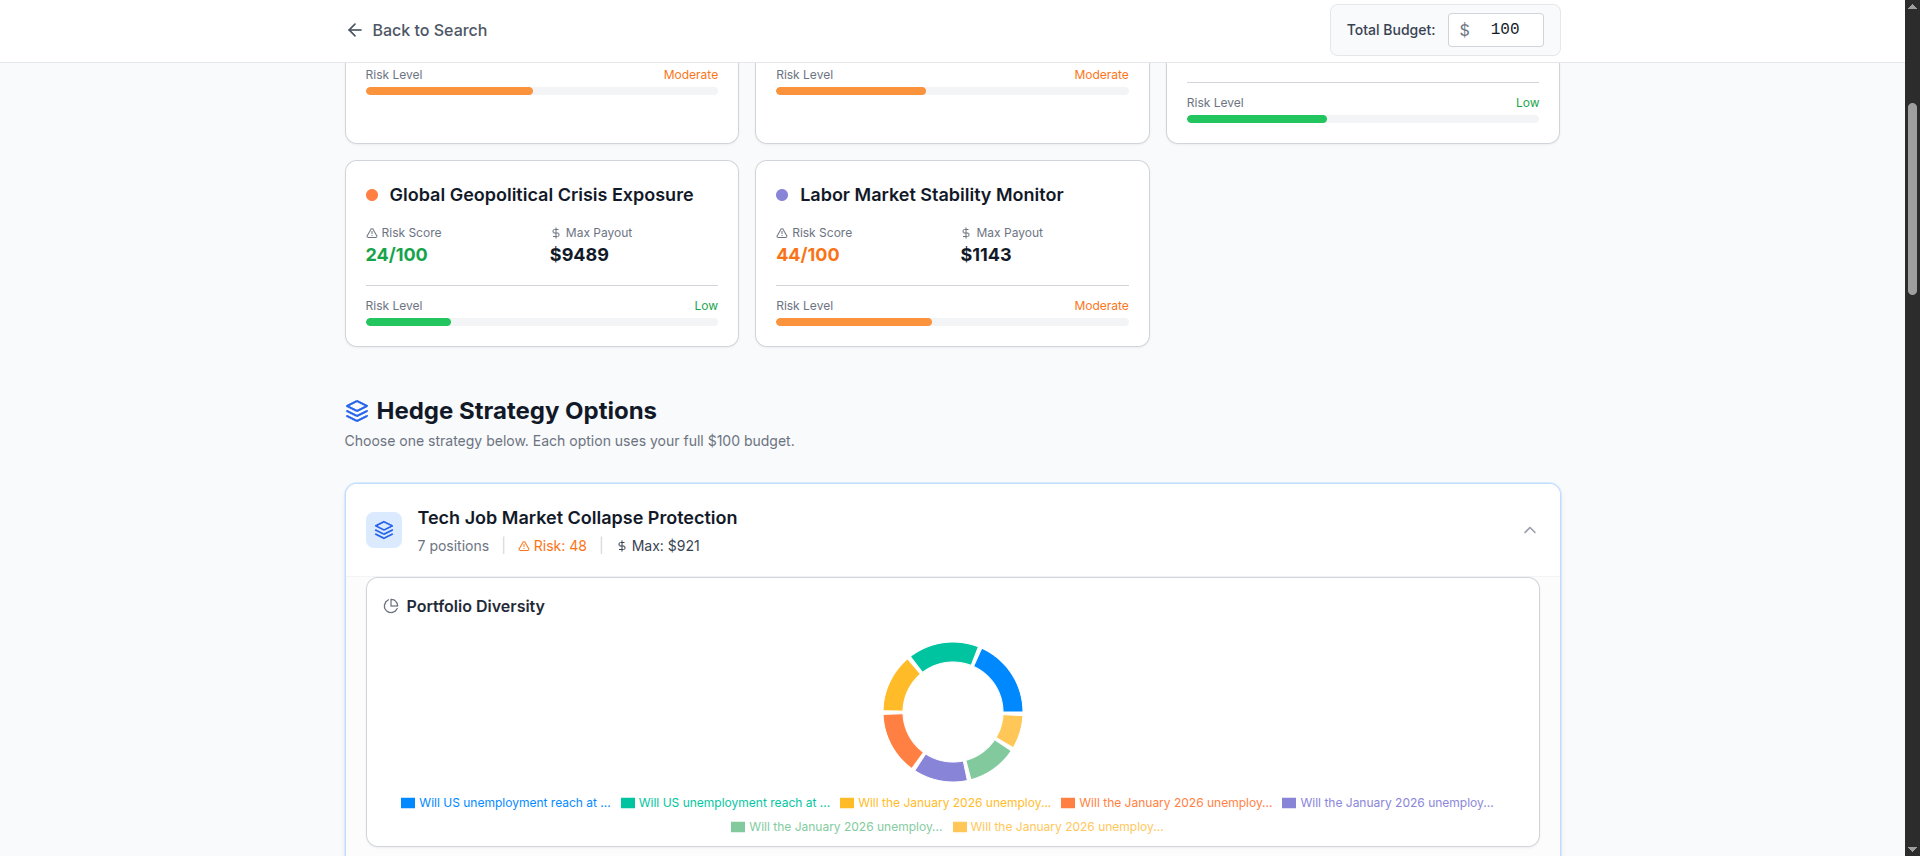This screenshot has height=856, width=1920.
Task: Click the scrollbar down arrow
Action: 1912,849
